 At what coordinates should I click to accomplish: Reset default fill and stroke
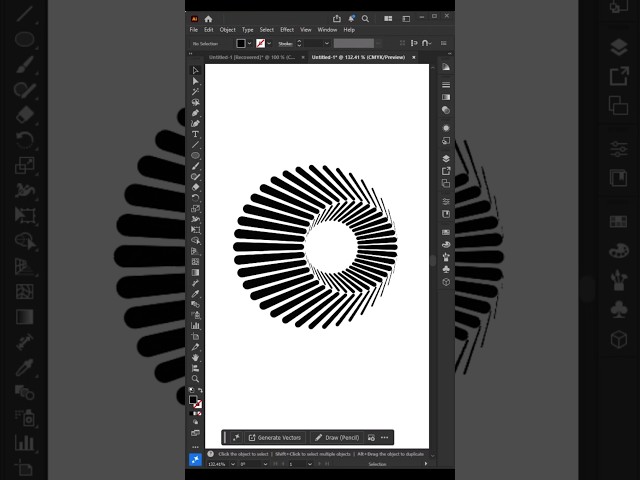click(191, 391)
